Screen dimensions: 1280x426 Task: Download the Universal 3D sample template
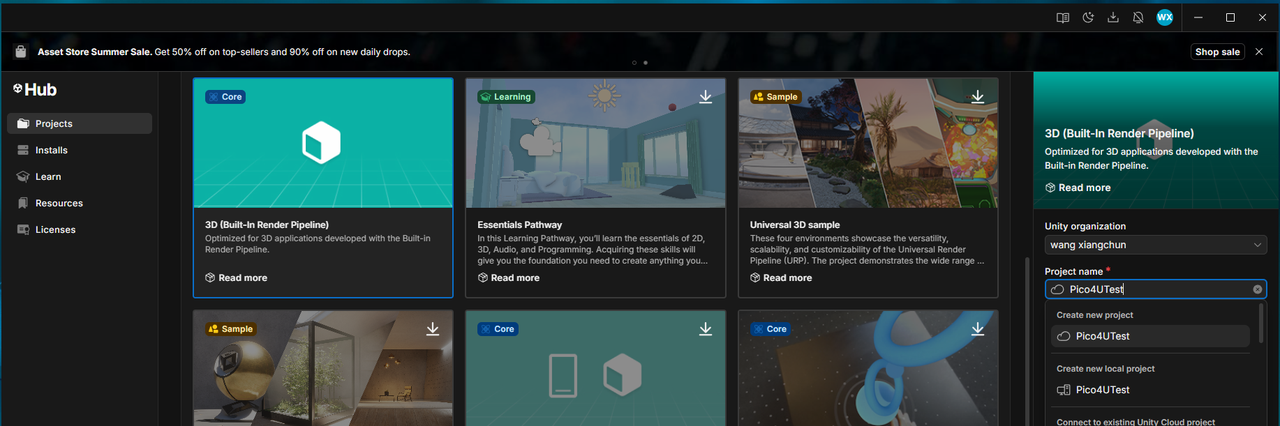point(978,97)
